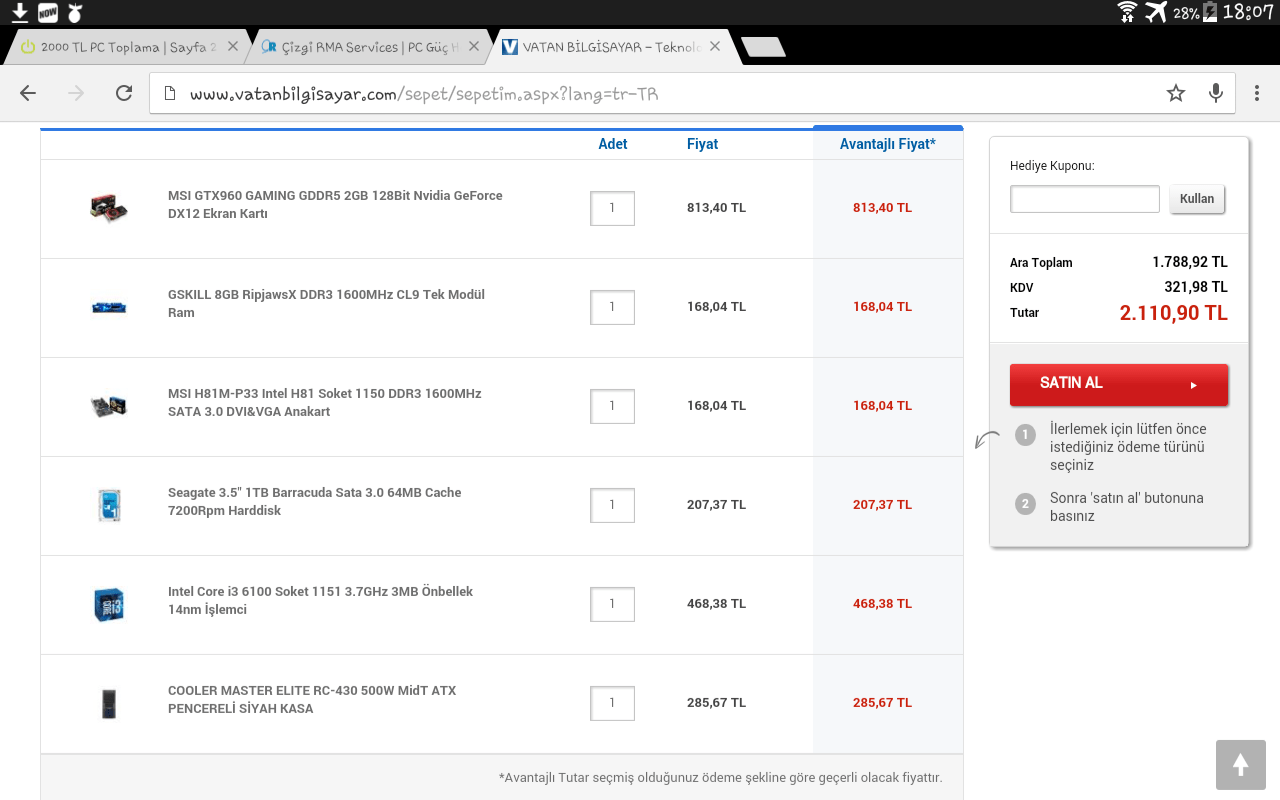Edit quantity for GSKILL RipjawsX RAM
The width and height of the screenshot is (1280, 800).
612,307
